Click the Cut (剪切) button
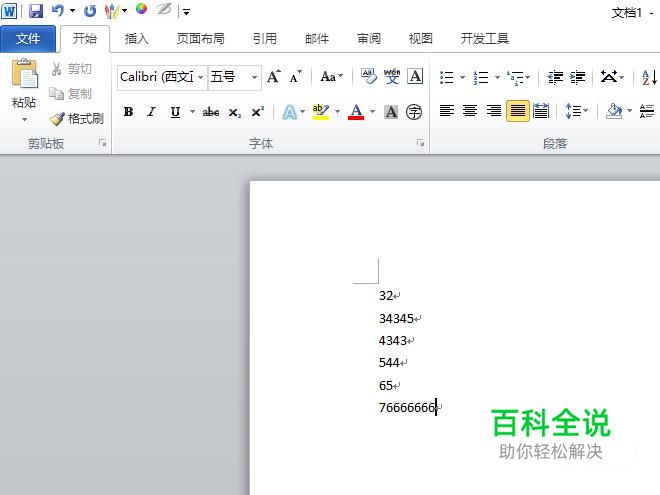 point(71,69)
